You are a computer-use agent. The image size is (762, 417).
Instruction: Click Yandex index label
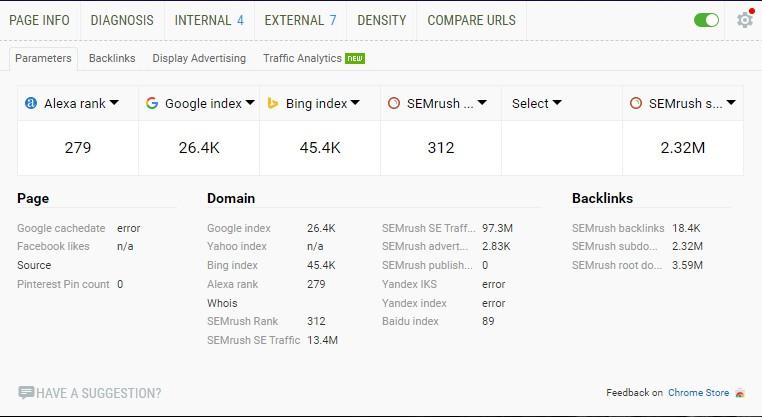coord(414,303)
